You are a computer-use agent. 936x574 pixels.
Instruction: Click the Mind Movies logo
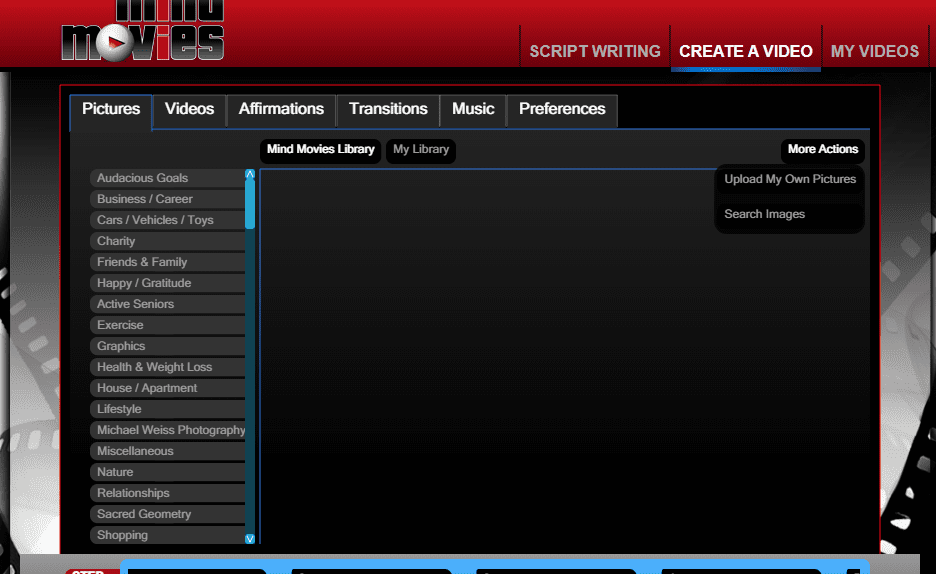tap(143, 30)
